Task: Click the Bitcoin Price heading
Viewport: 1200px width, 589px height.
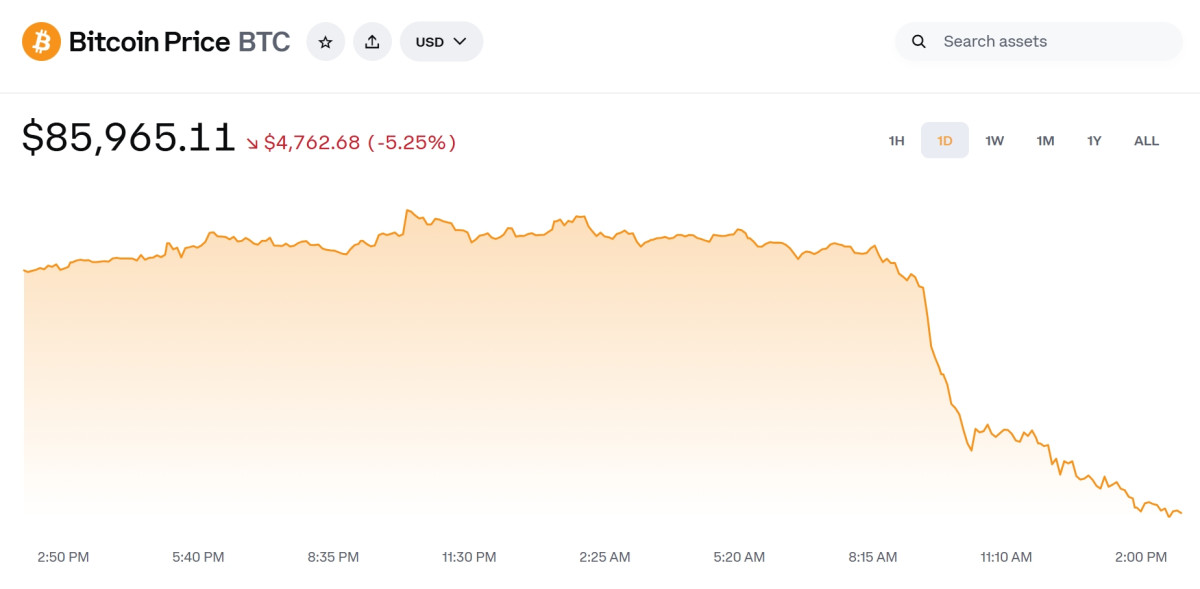Action: click(x=149, y=42)
